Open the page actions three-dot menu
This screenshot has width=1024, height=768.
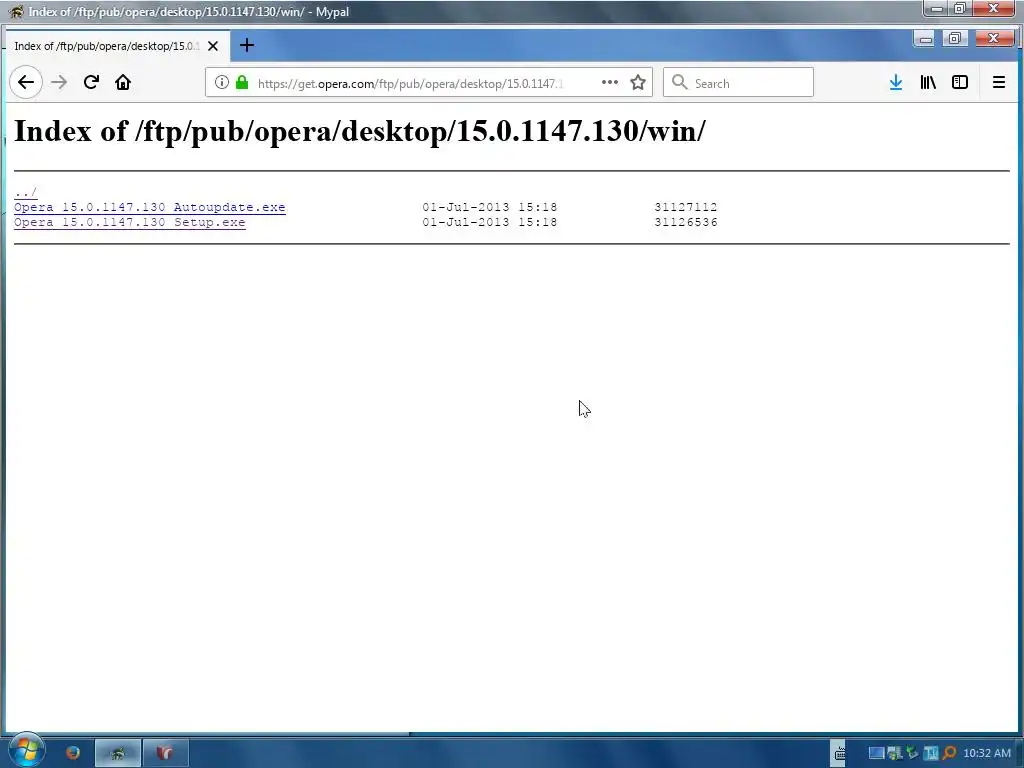pos(609,82)
